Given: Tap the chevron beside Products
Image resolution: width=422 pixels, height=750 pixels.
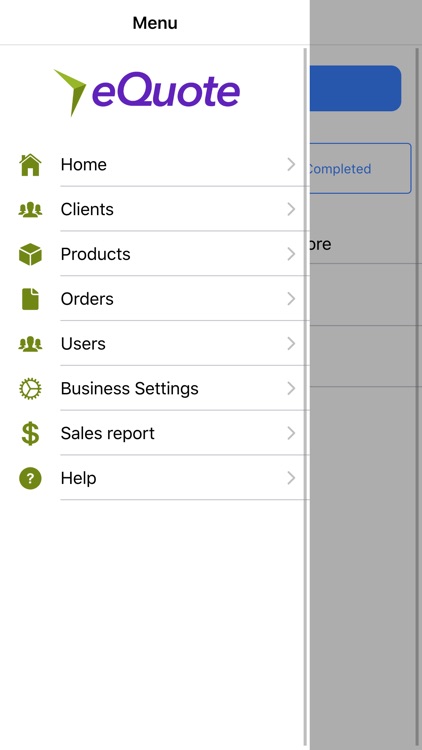Looking at the screenshot, I should click(x=291, y=254).
